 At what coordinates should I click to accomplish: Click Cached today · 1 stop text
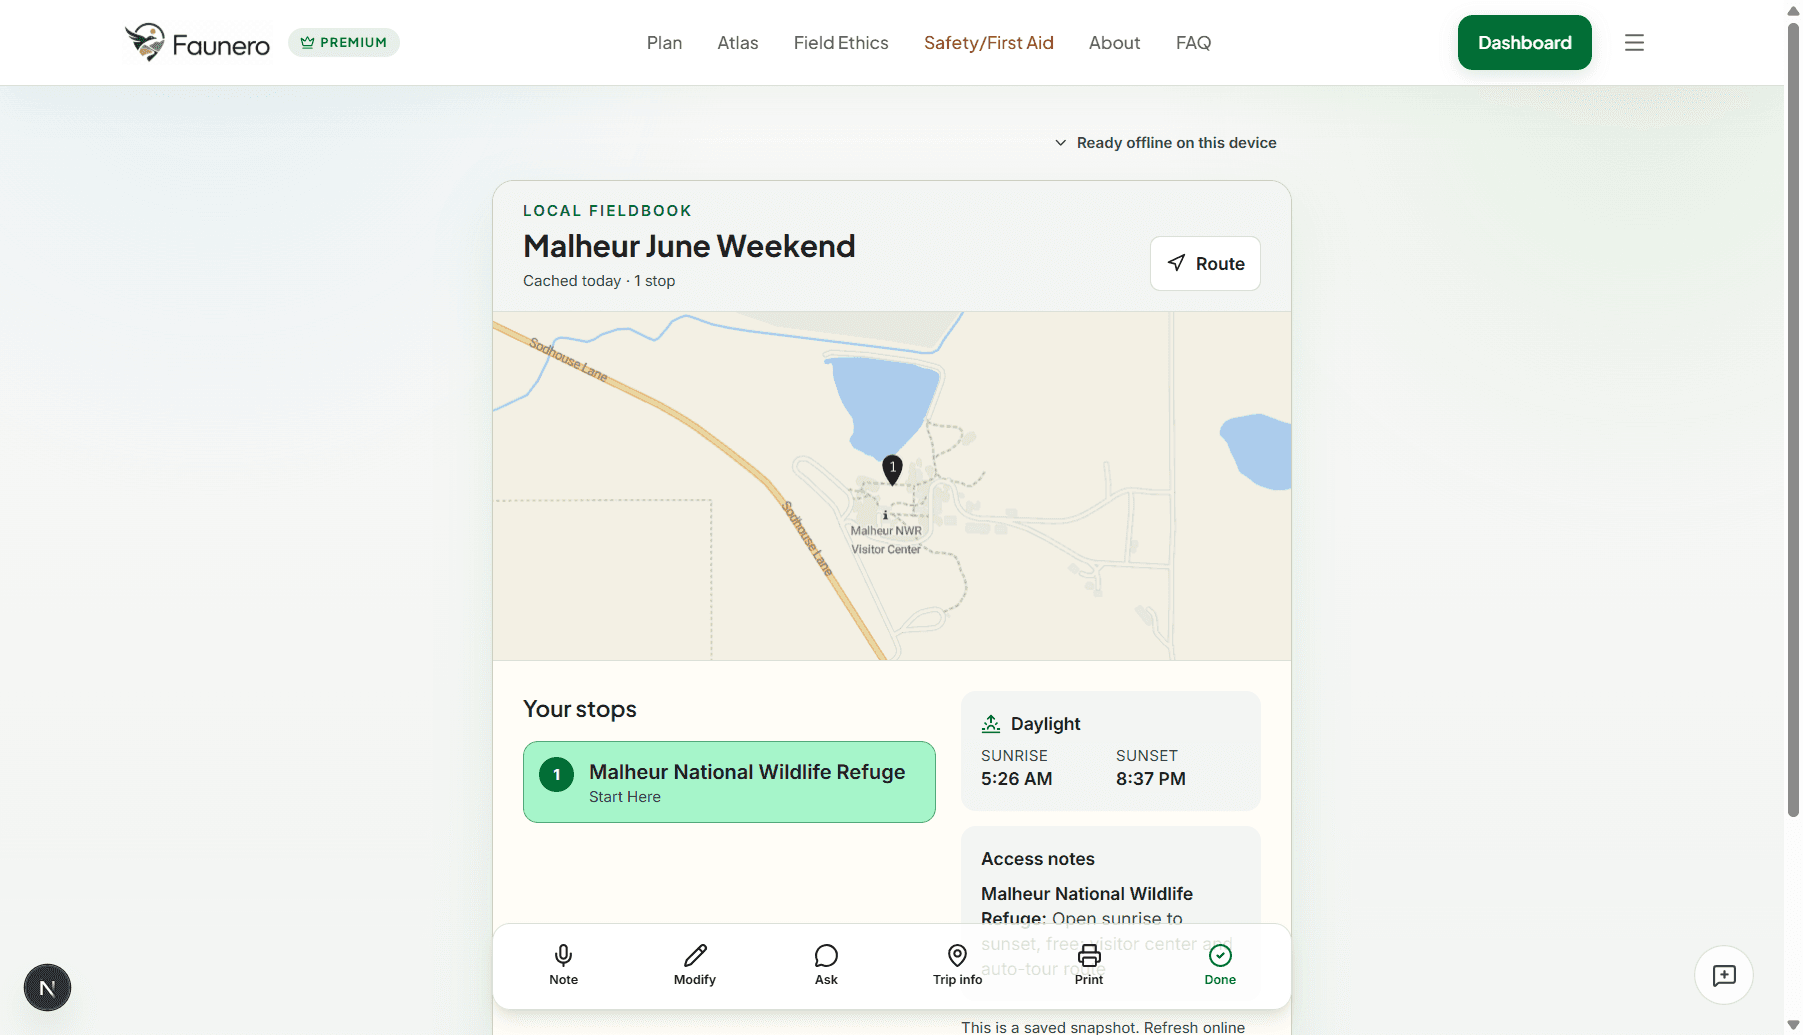(x=599, y=281)
